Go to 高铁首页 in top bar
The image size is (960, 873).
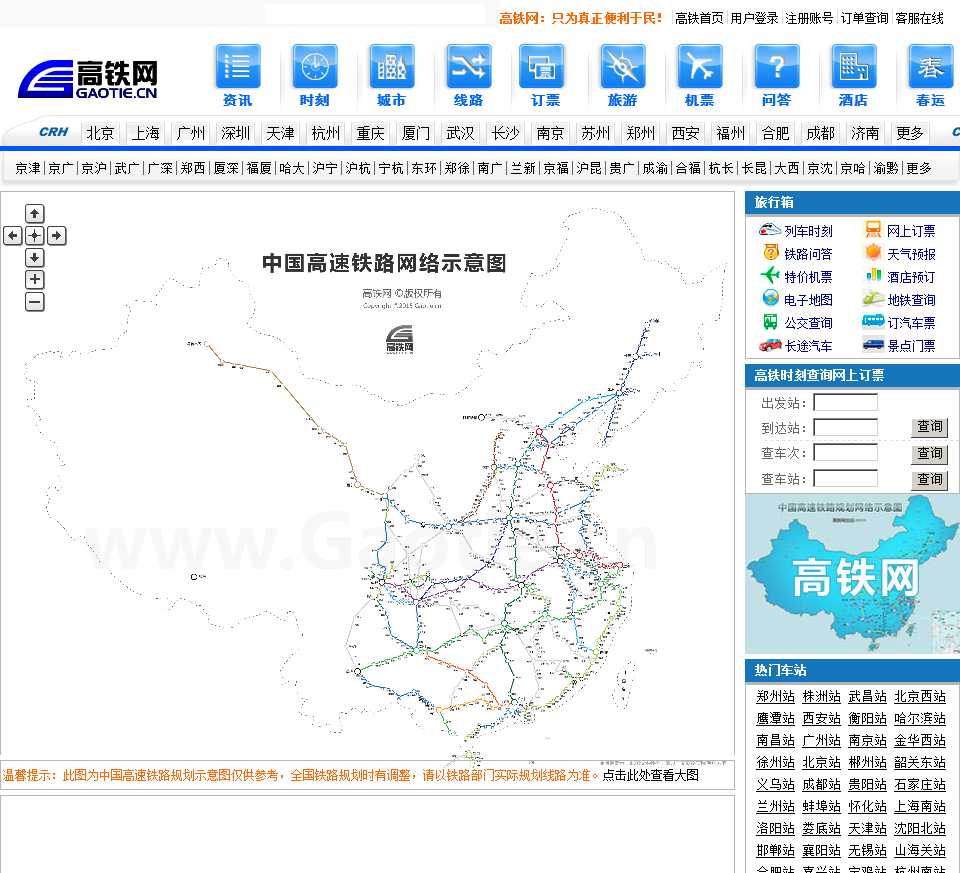[x=699, y=18]
